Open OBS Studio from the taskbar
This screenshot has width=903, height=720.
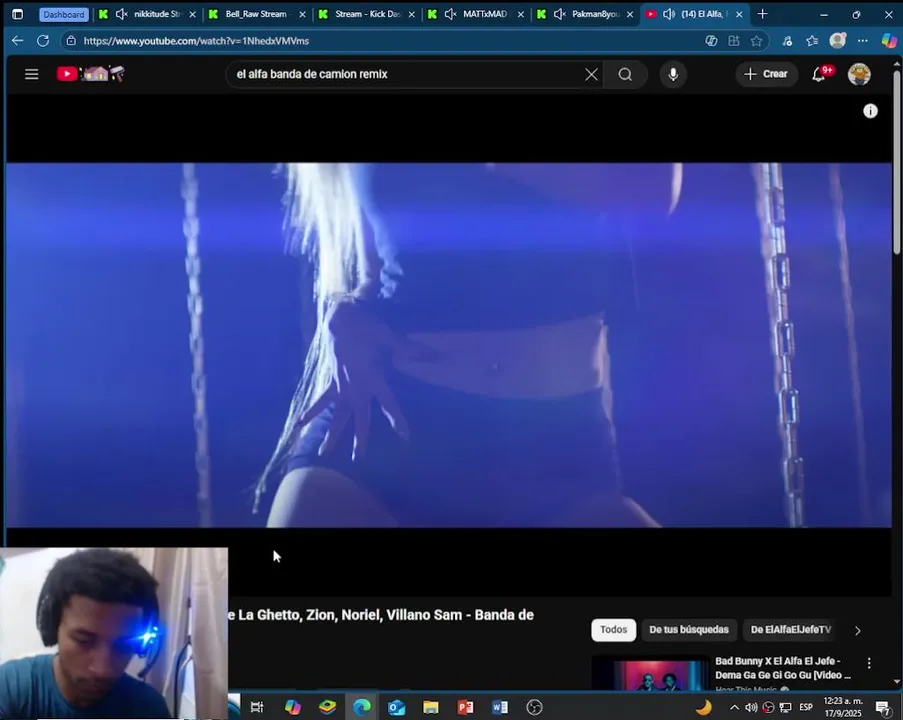click(x=534, y=707)
